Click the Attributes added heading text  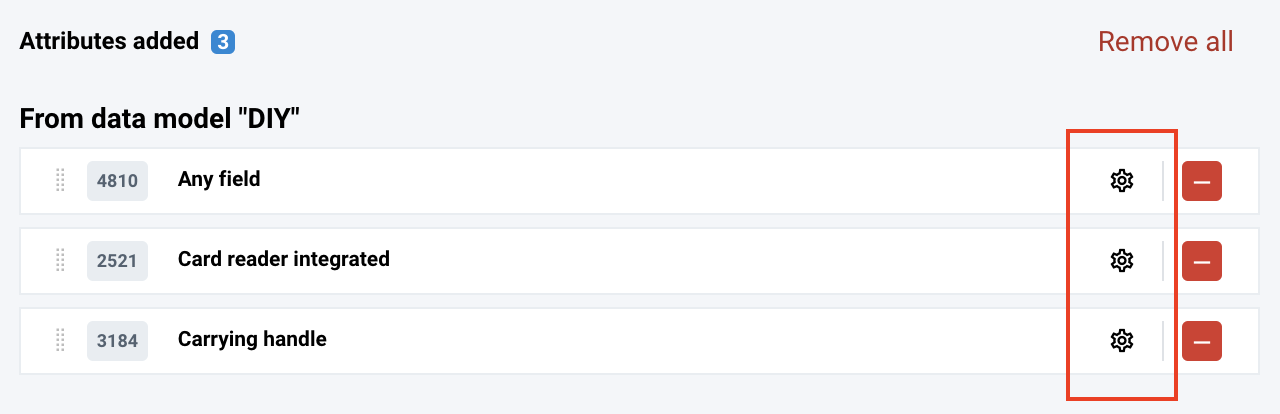109,42
